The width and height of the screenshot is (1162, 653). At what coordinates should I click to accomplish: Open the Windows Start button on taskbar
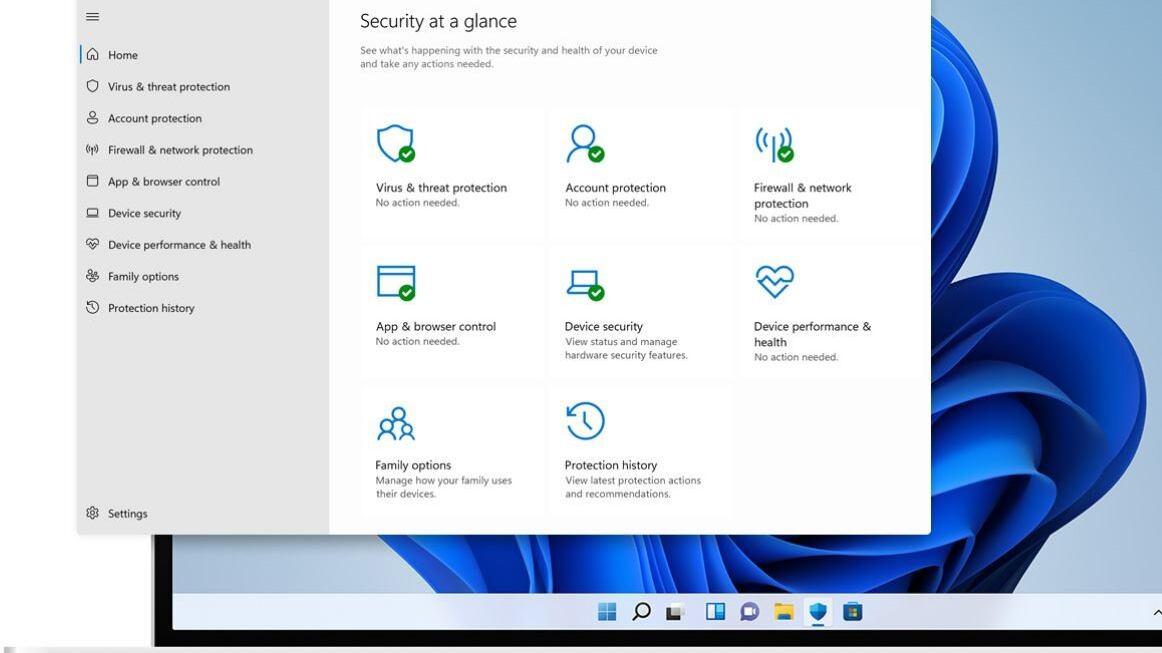pos(607,612)
